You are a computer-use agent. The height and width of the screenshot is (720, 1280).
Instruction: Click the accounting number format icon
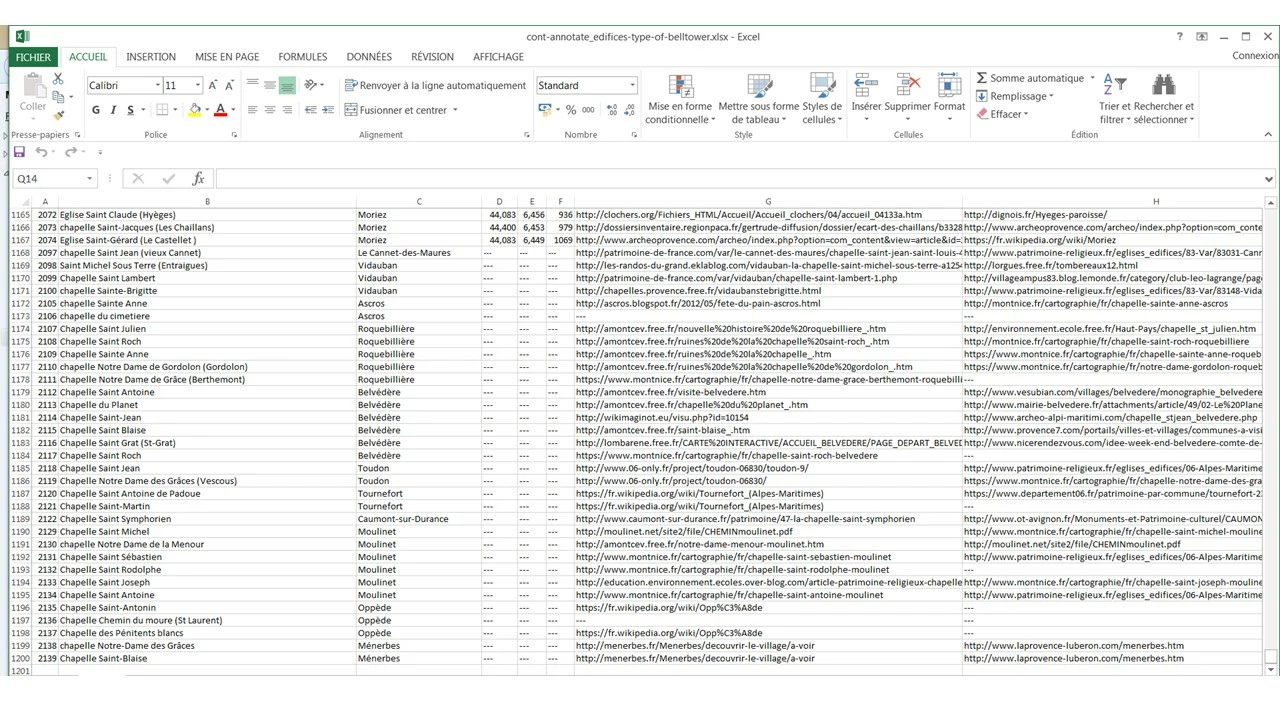(x=545, y=110)
